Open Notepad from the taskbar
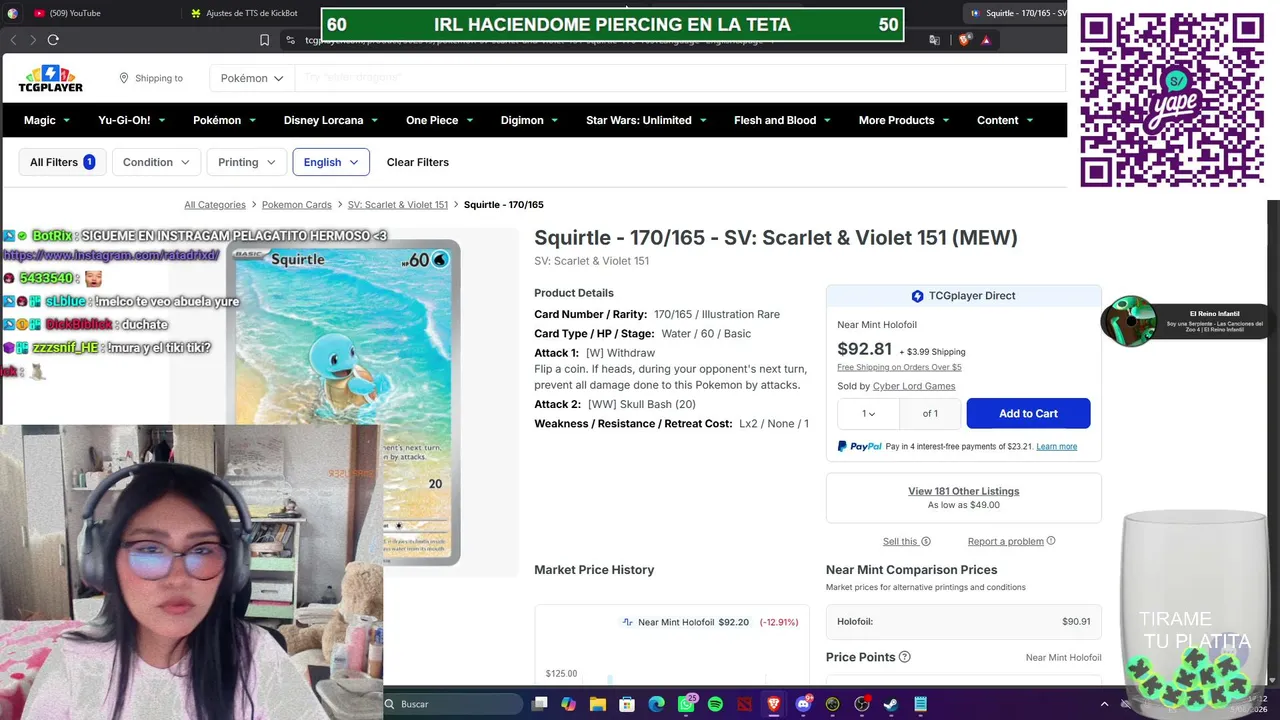Viewport: 1280px width, 720px height. (x=920, y=704)
